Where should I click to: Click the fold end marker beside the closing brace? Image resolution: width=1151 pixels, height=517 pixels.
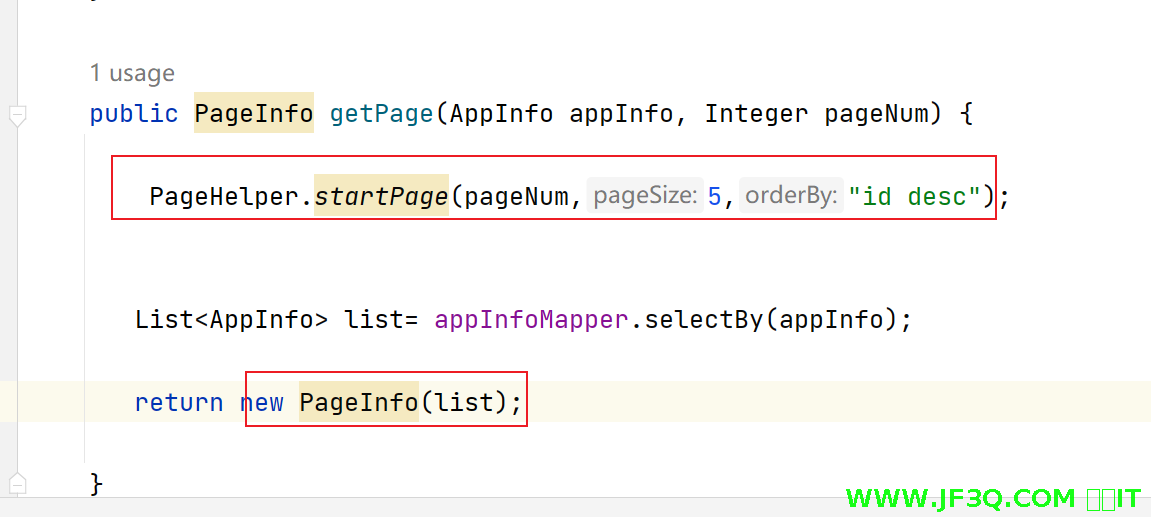click(17, 484)
